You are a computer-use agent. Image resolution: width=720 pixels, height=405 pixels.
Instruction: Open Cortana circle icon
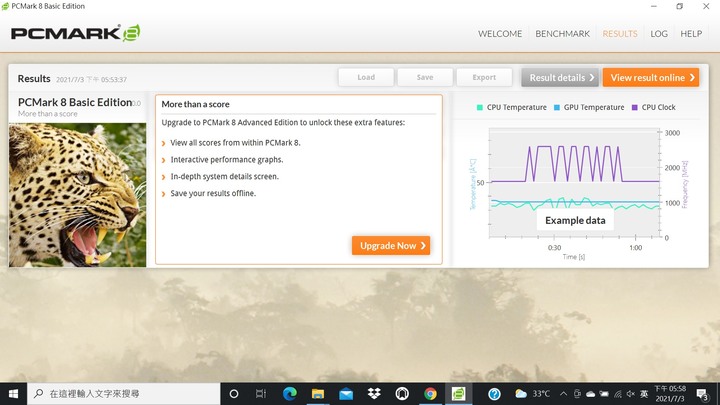234,394
